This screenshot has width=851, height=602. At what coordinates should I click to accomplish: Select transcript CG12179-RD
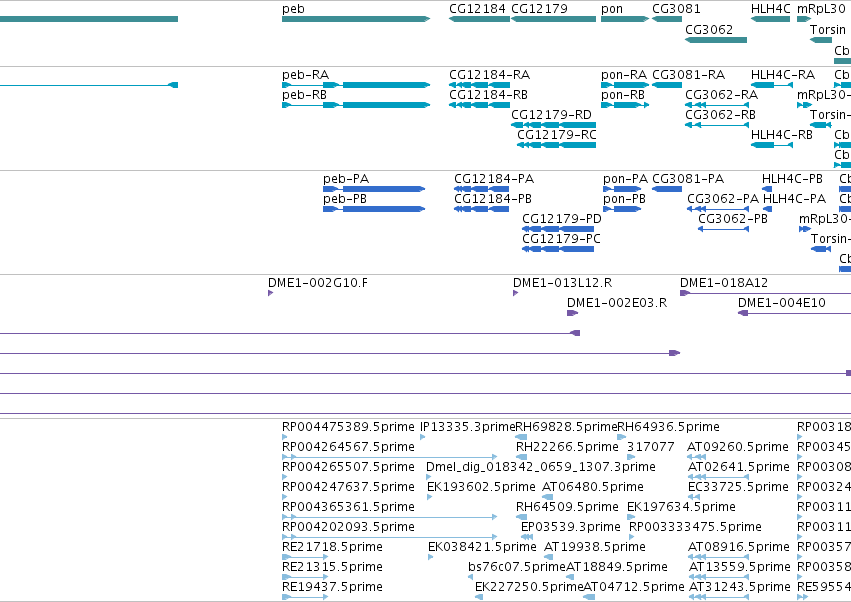554,125
